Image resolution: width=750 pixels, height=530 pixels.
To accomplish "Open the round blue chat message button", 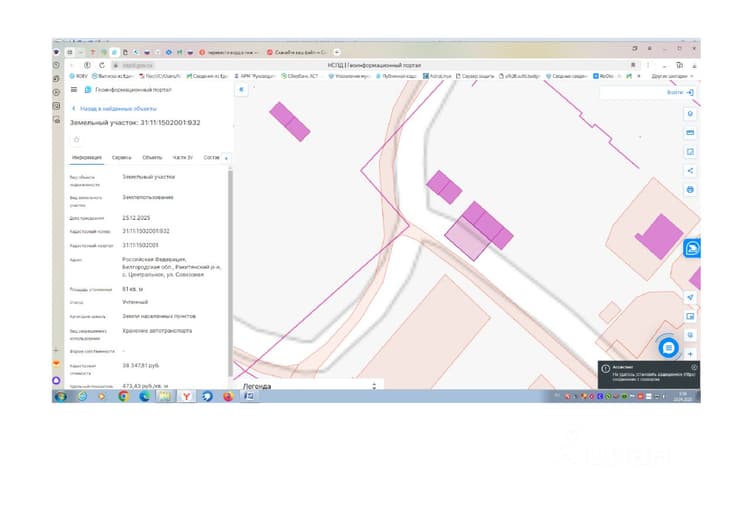I will click(668, 348).
